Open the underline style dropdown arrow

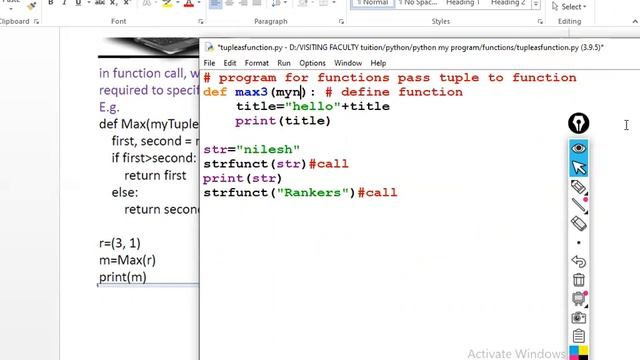(88, 3)
